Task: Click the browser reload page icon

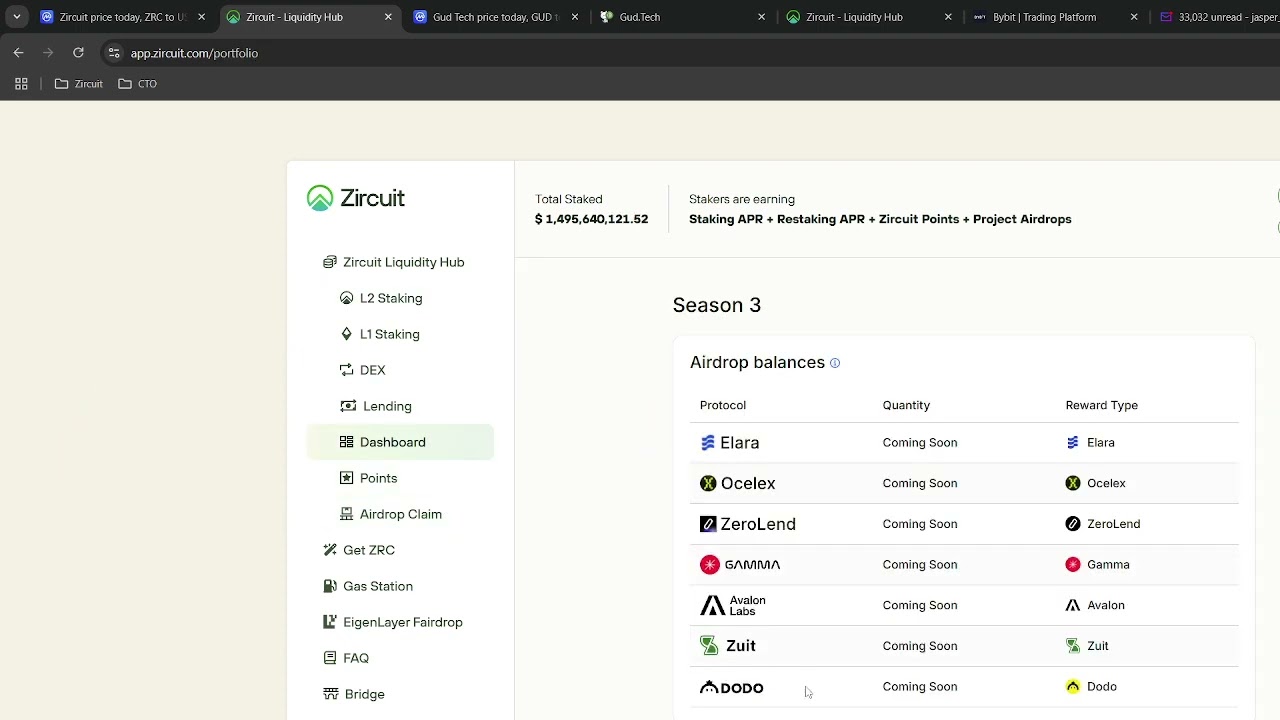Action: [78, 53]
